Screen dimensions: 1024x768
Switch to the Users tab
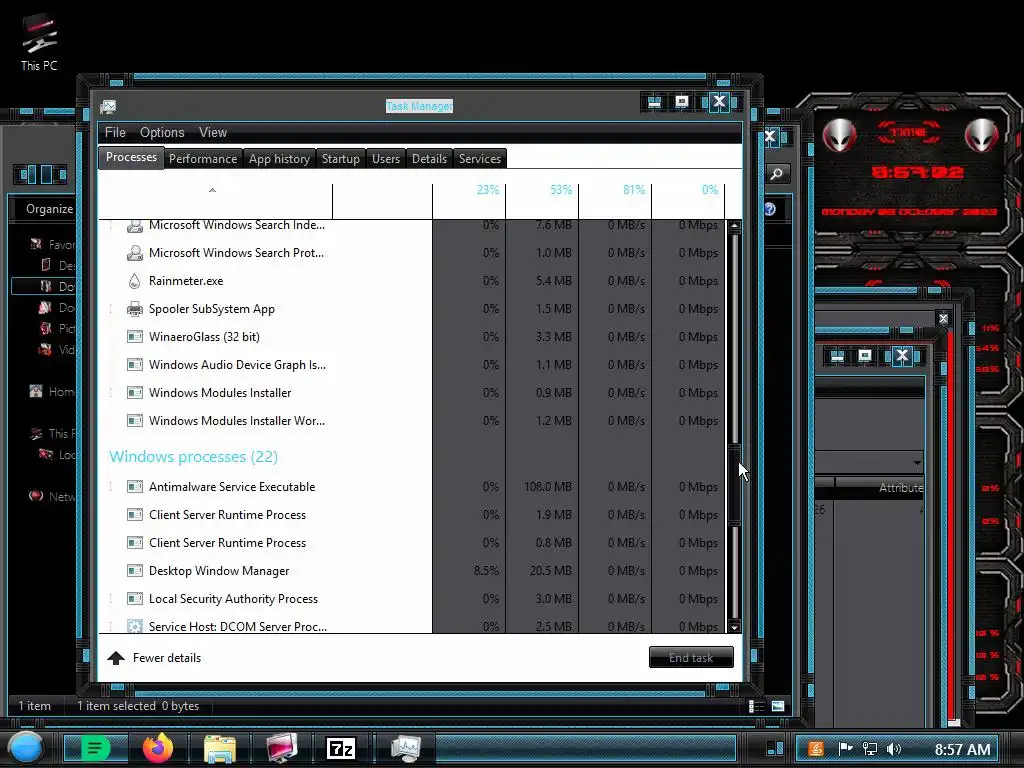tap(386, 159)
